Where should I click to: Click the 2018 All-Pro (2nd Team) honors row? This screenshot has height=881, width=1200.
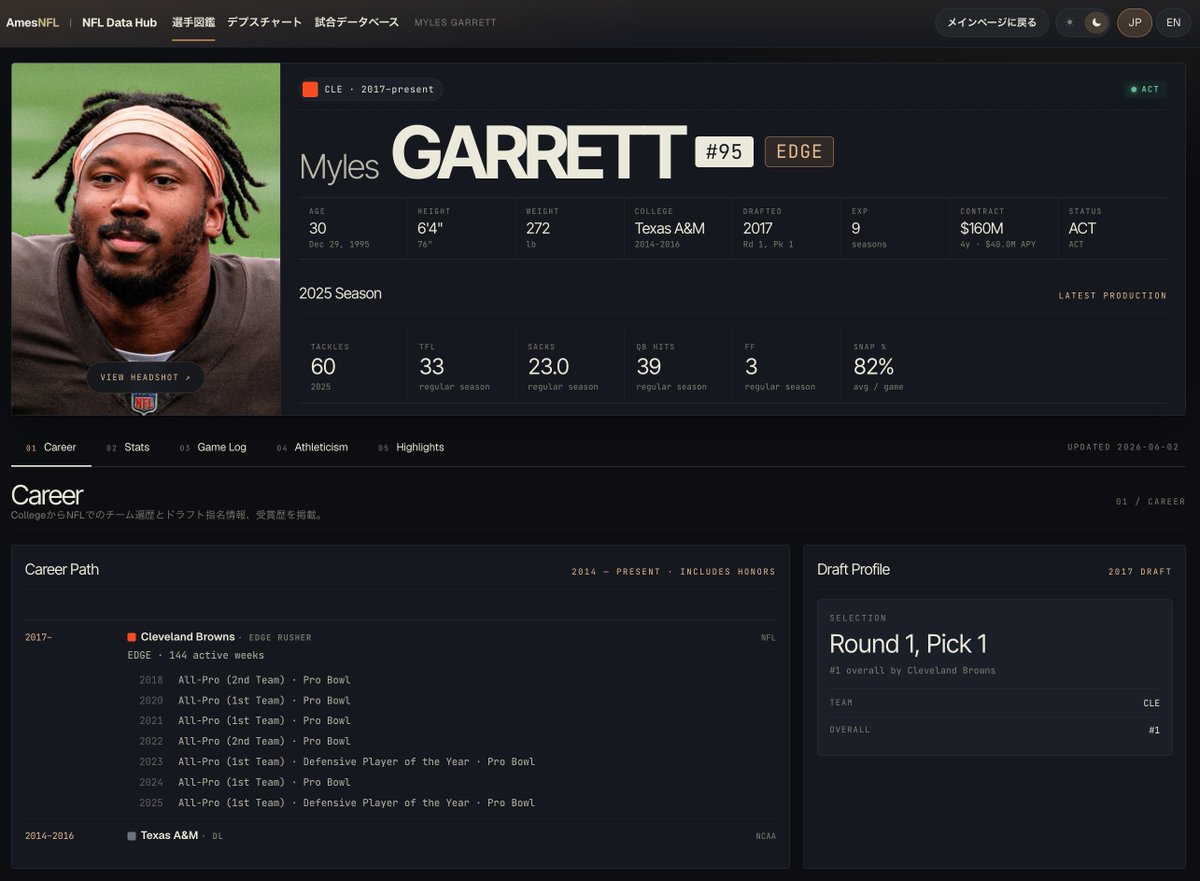click(245, 680)
